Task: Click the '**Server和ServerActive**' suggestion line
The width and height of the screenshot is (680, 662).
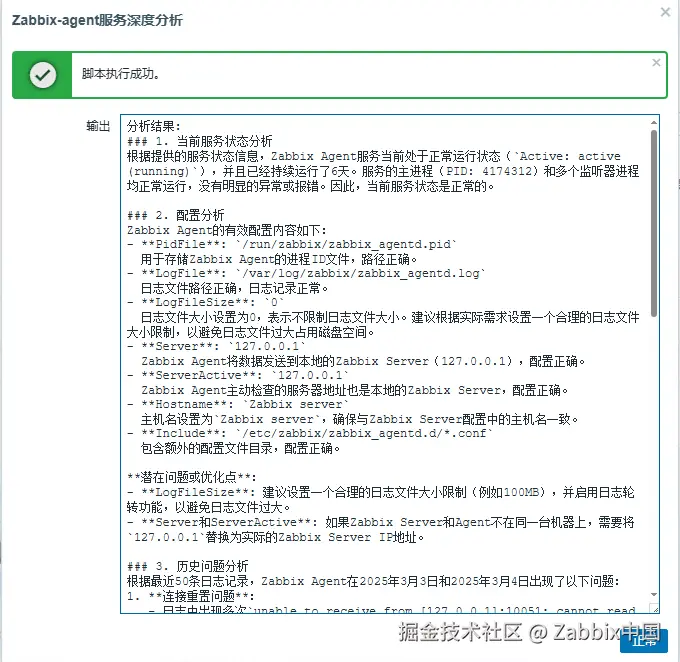Action: click(x=380, y=522)
